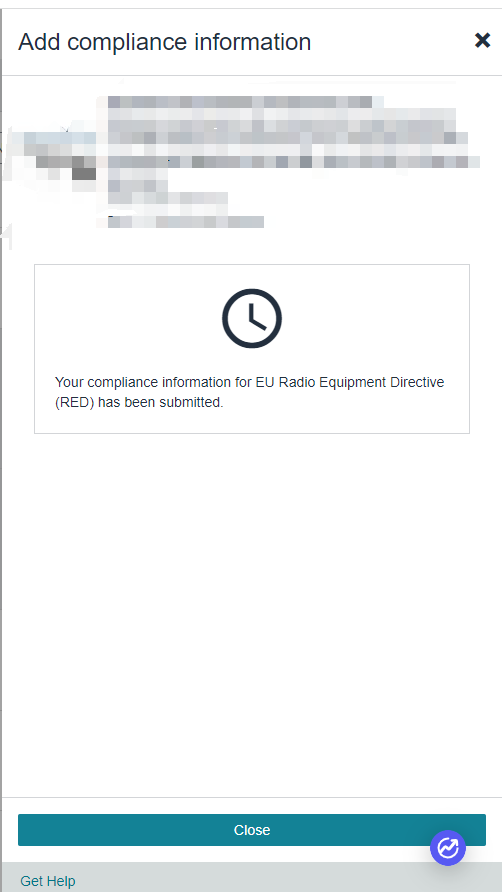Image resolution: width=502 pixels, height=892 pixels.
Task: Click the '(RED) has been submitted.' line
Action: click(x=139, y=402)
